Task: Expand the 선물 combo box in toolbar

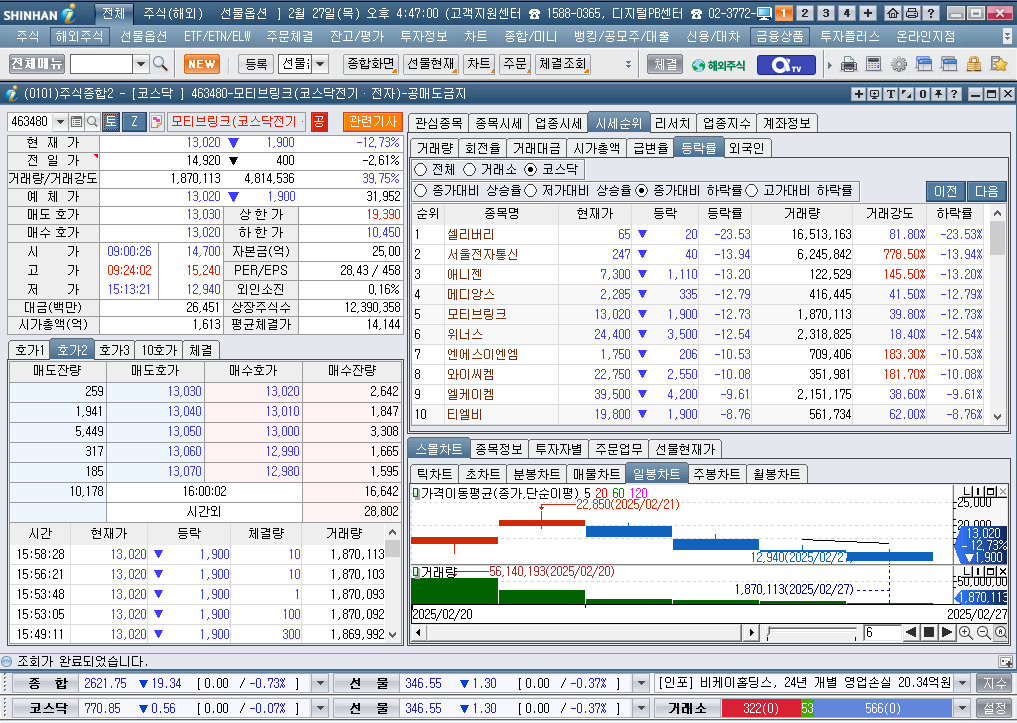Action: (320, 64)
